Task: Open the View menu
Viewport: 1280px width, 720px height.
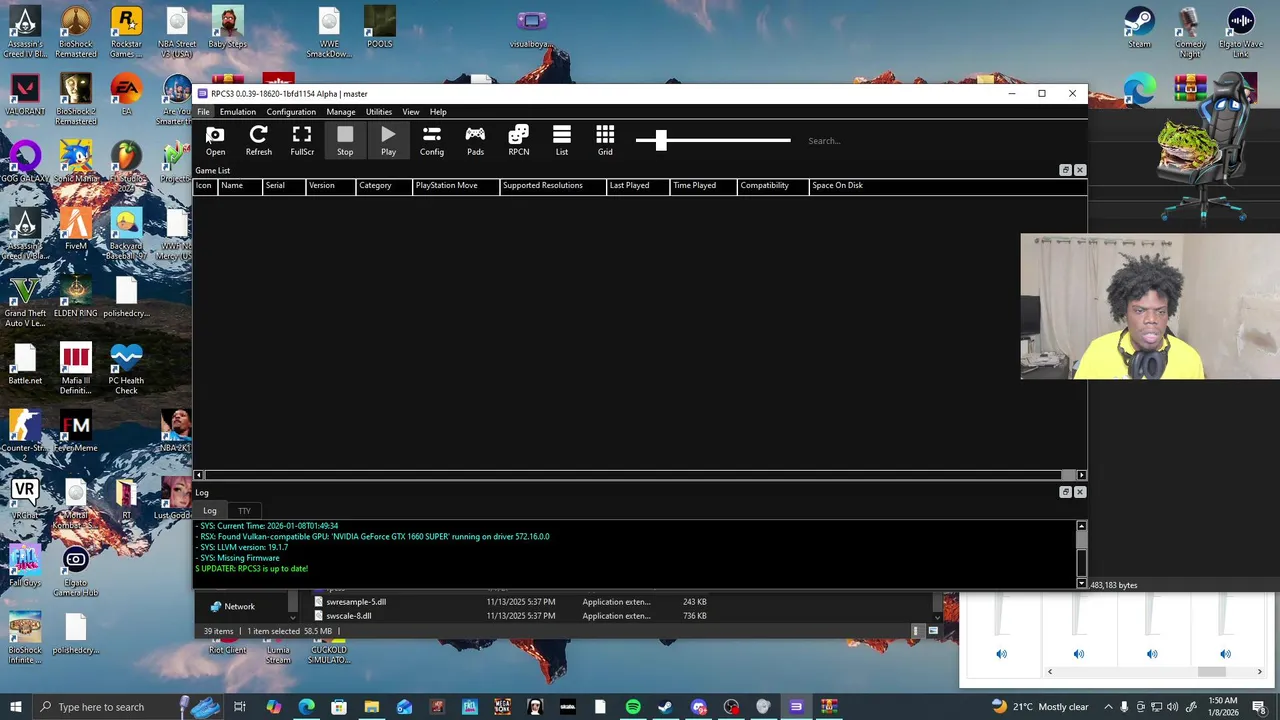Action: (x=411, y=112)
